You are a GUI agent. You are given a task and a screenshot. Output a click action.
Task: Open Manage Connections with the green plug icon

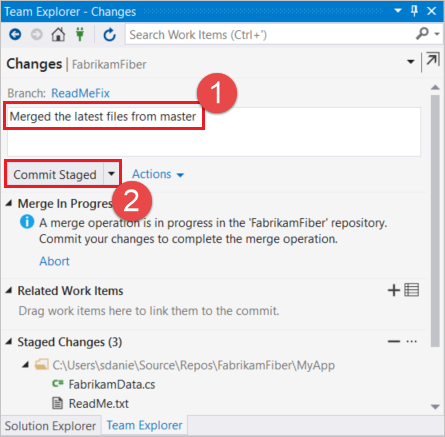[x=80, y=34]
